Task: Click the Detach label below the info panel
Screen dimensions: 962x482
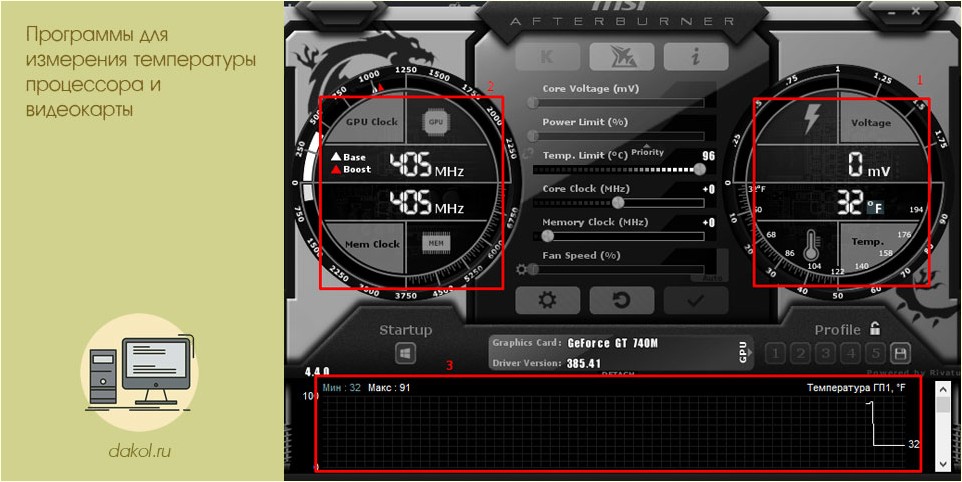Action: 618,373
